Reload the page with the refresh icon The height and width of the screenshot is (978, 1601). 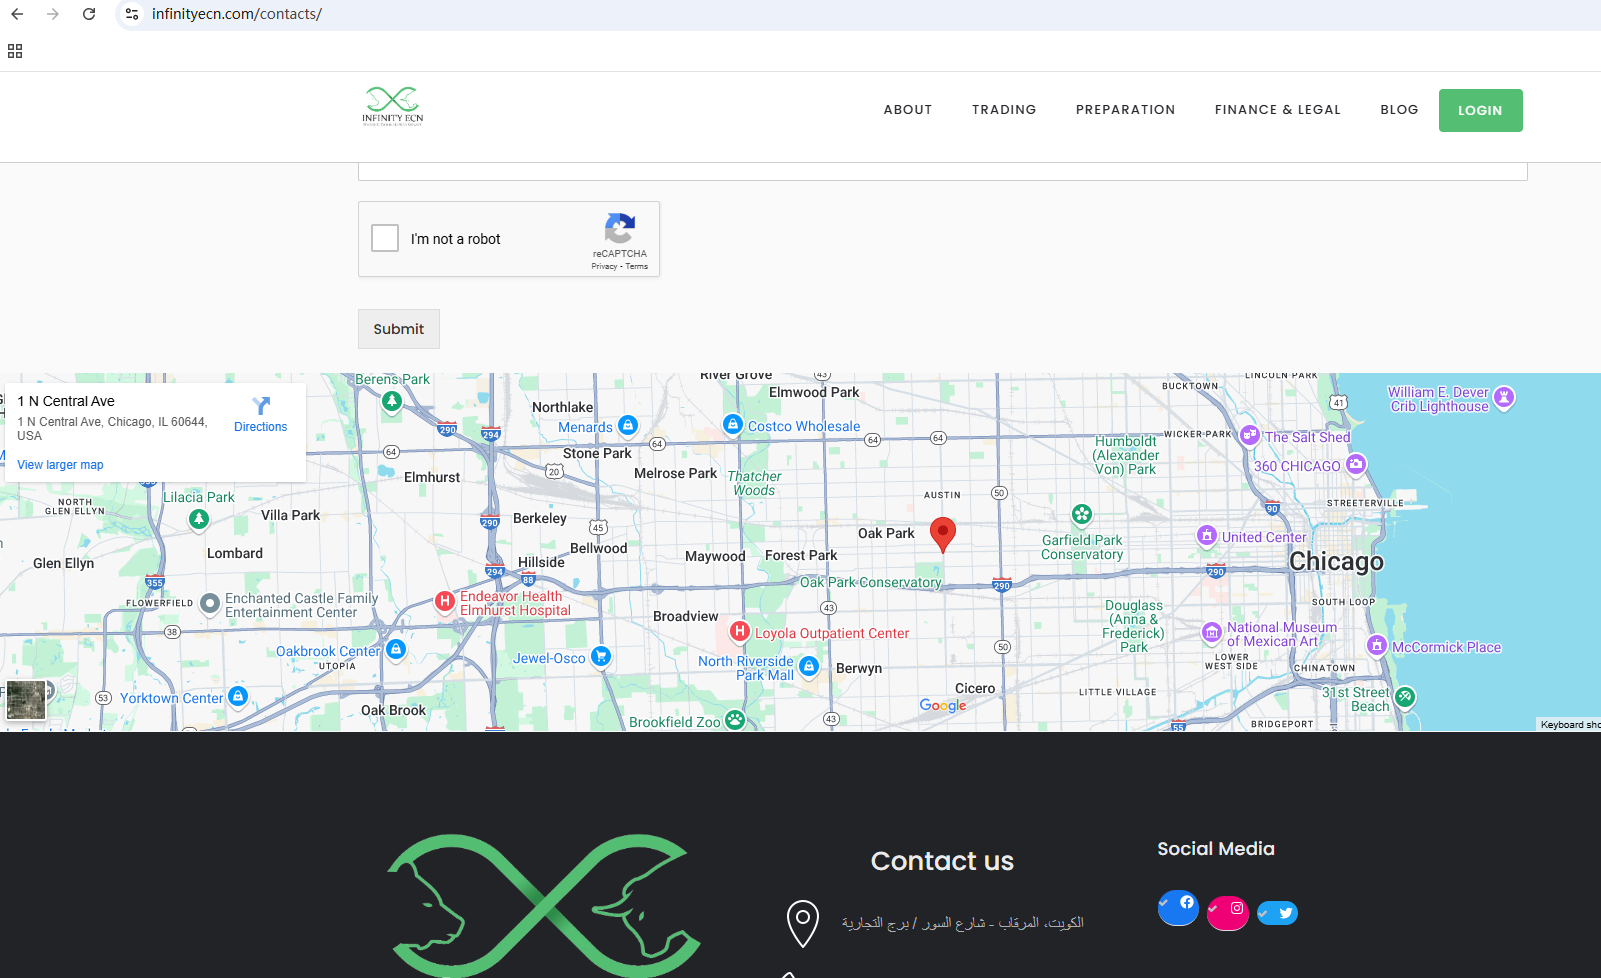click(x=89, y=14)
